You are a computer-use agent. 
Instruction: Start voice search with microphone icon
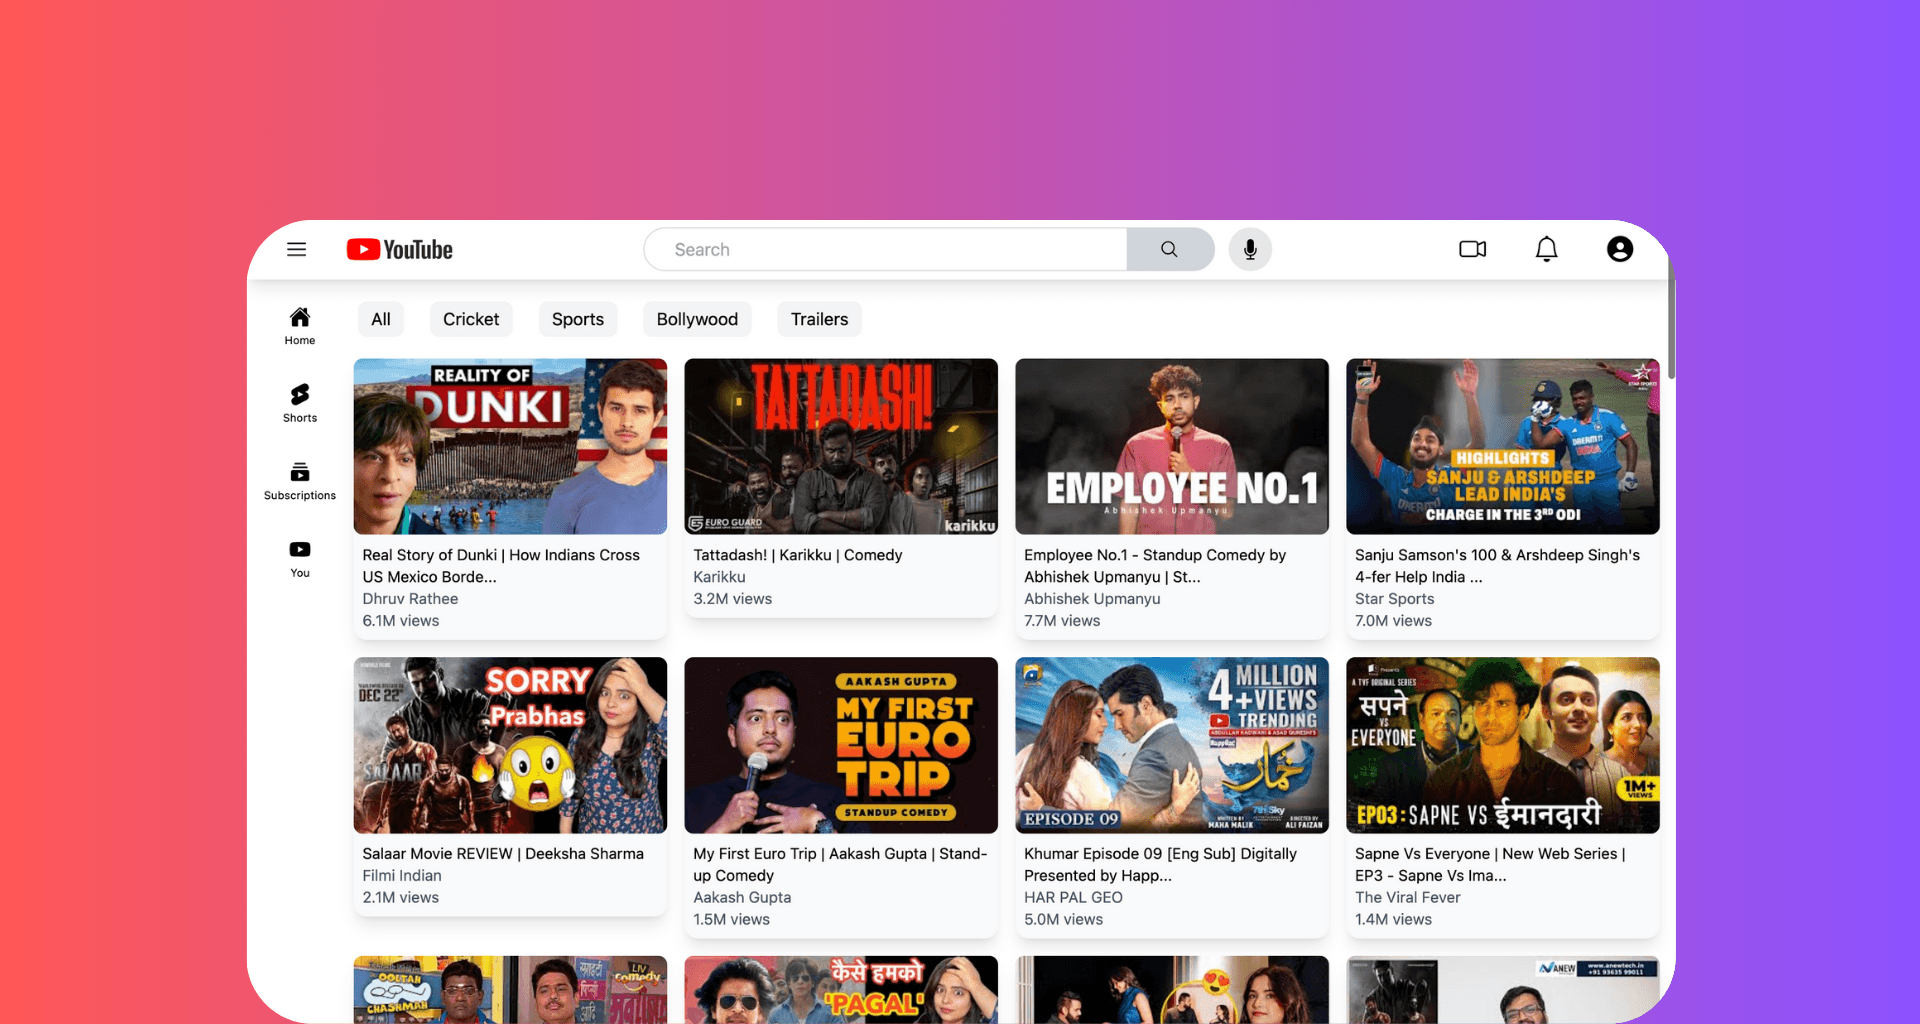pyautogui.click(x=1250, y=249)
